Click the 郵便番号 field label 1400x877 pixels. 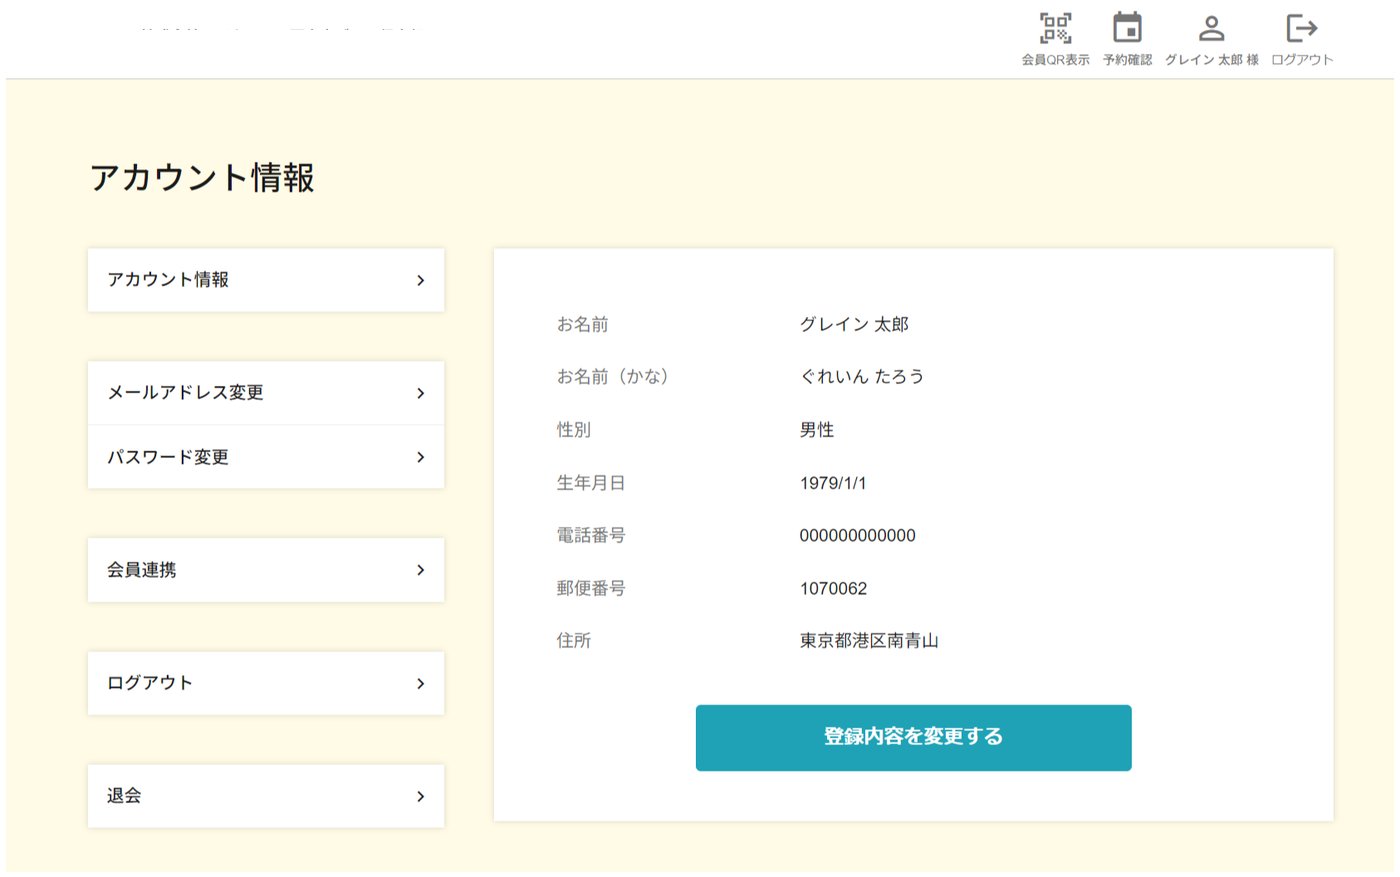click(x=591, y=589)
